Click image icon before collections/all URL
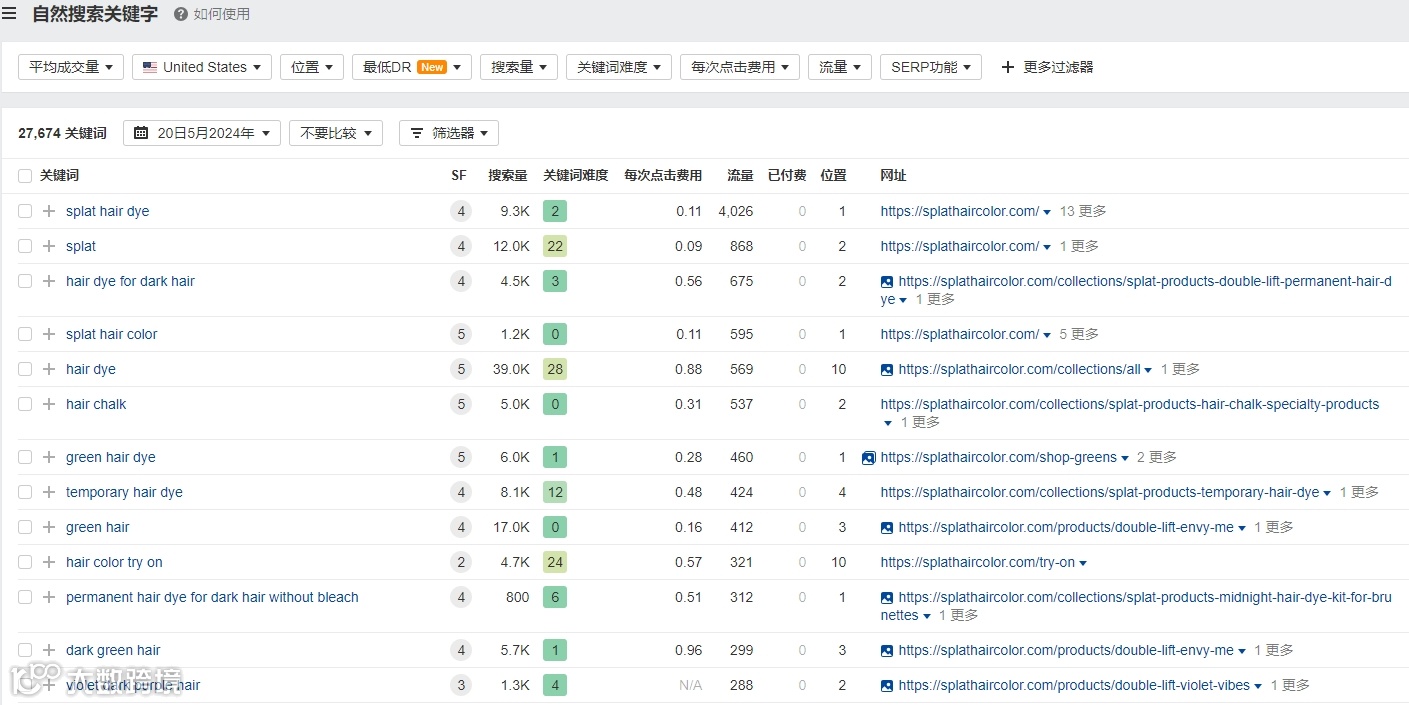 887,369
